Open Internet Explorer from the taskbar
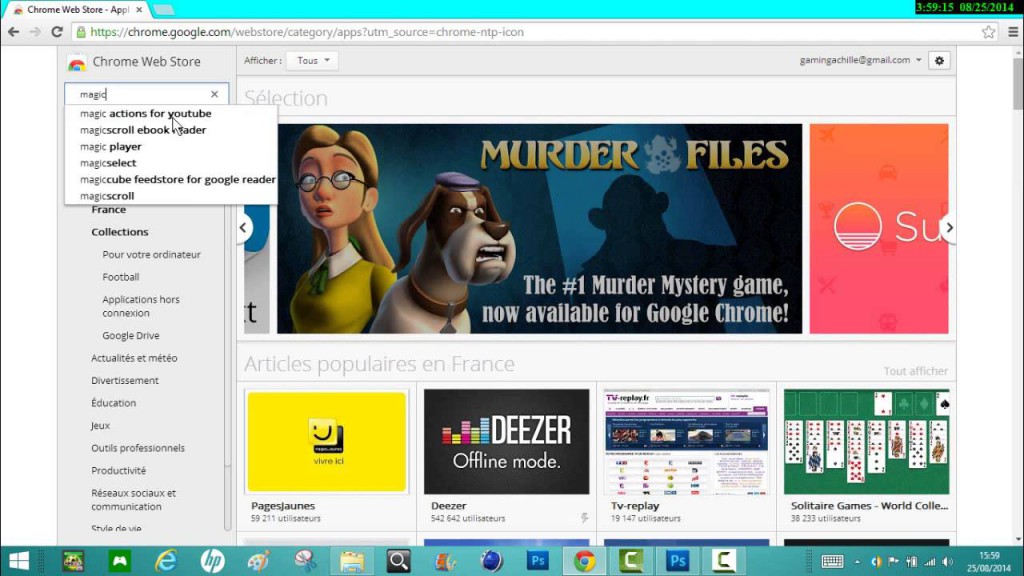The image size is (1024, 576). click(x=165, y=560)
